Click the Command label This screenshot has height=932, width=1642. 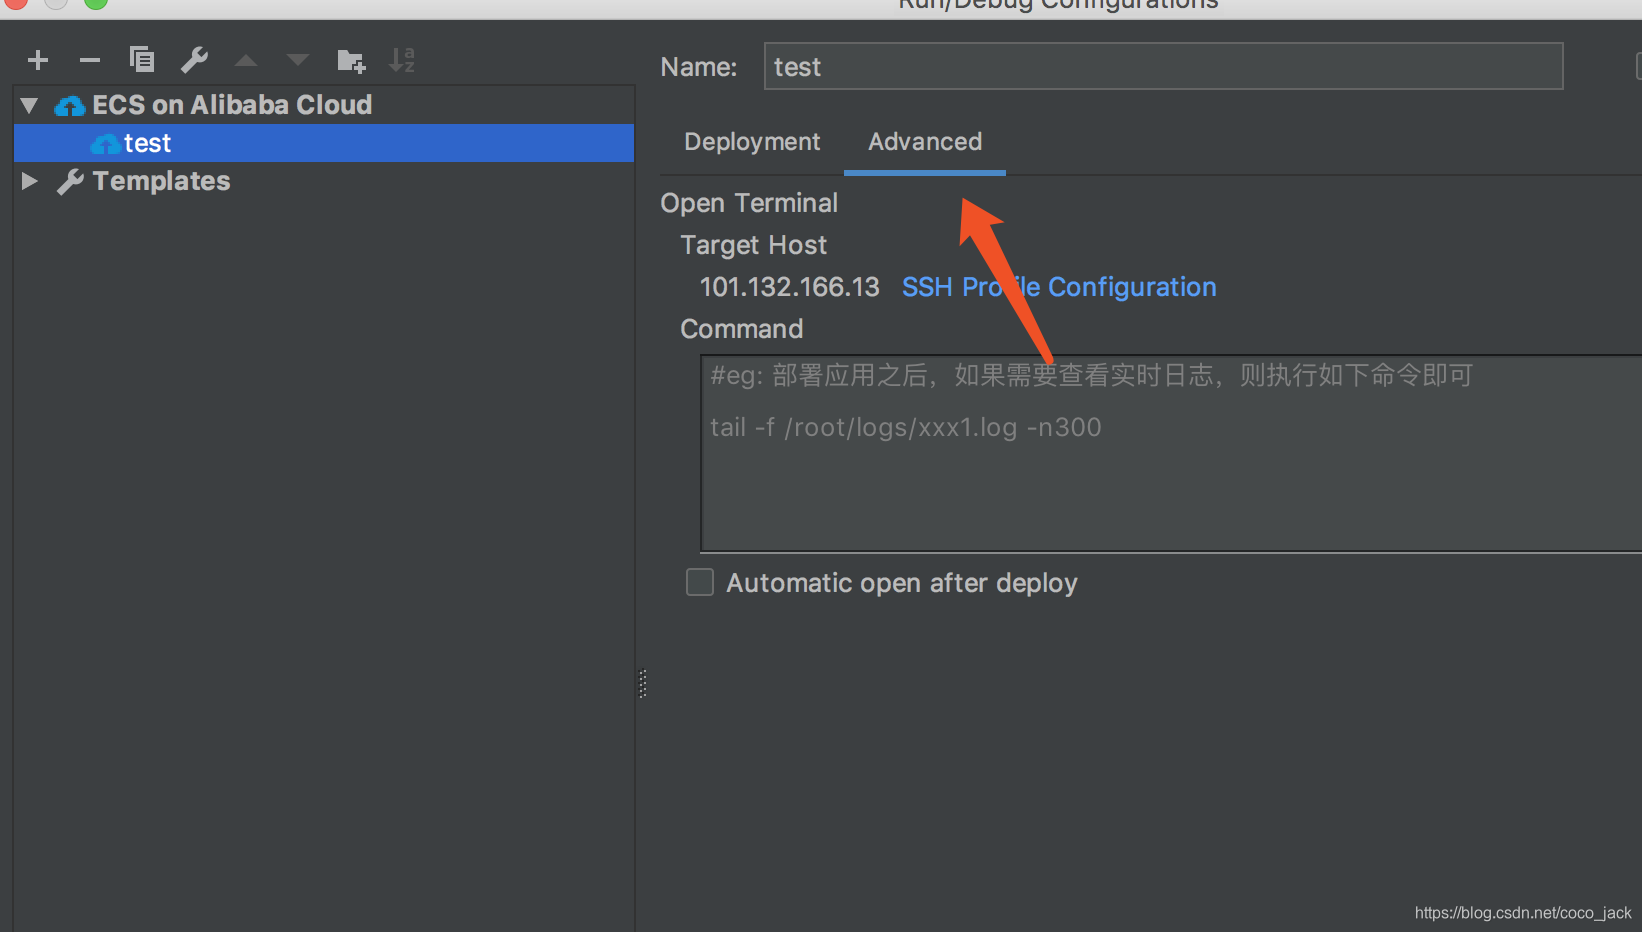[x=742, y=329]
